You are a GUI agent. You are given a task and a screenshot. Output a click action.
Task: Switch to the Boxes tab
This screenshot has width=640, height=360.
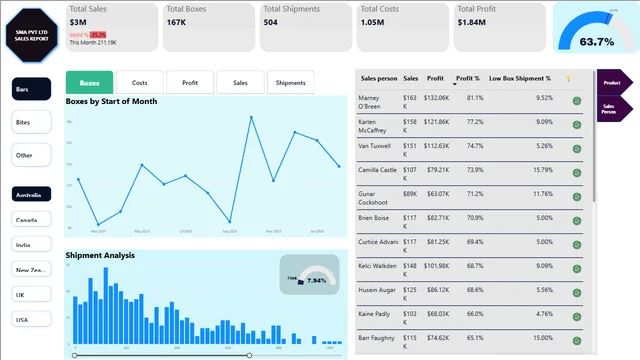pos(89,82)
